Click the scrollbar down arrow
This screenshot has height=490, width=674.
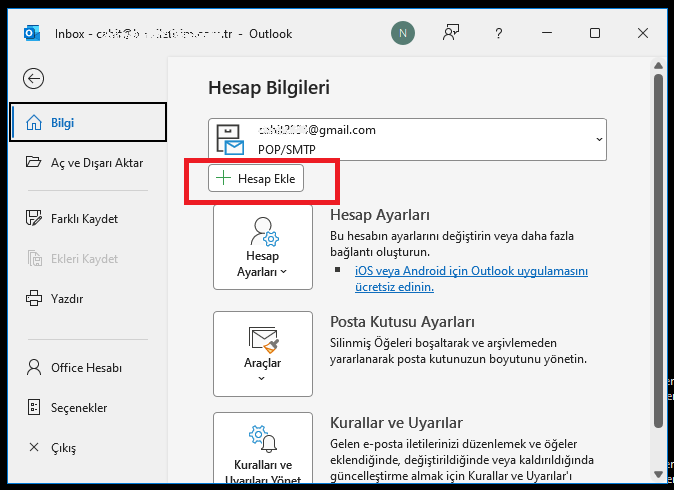click(659, 475)
